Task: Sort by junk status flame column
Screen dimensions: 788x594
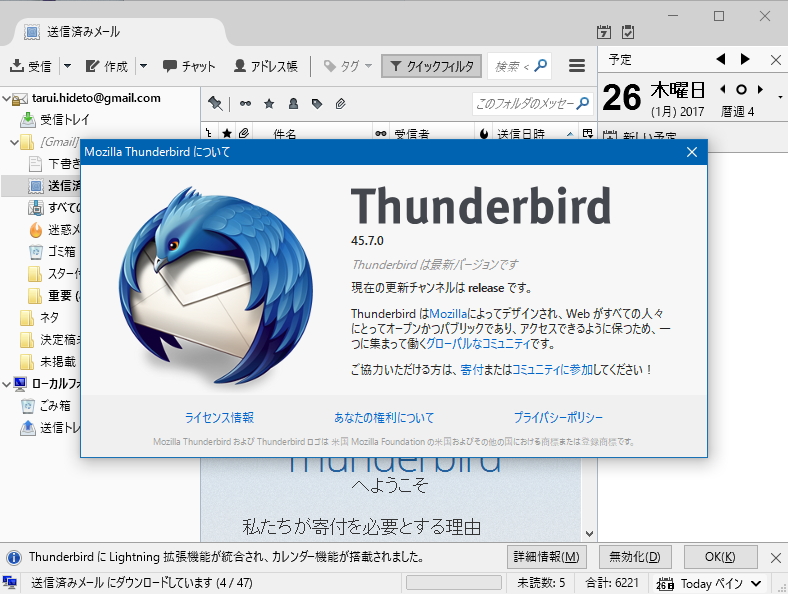Action: point(484,133)
